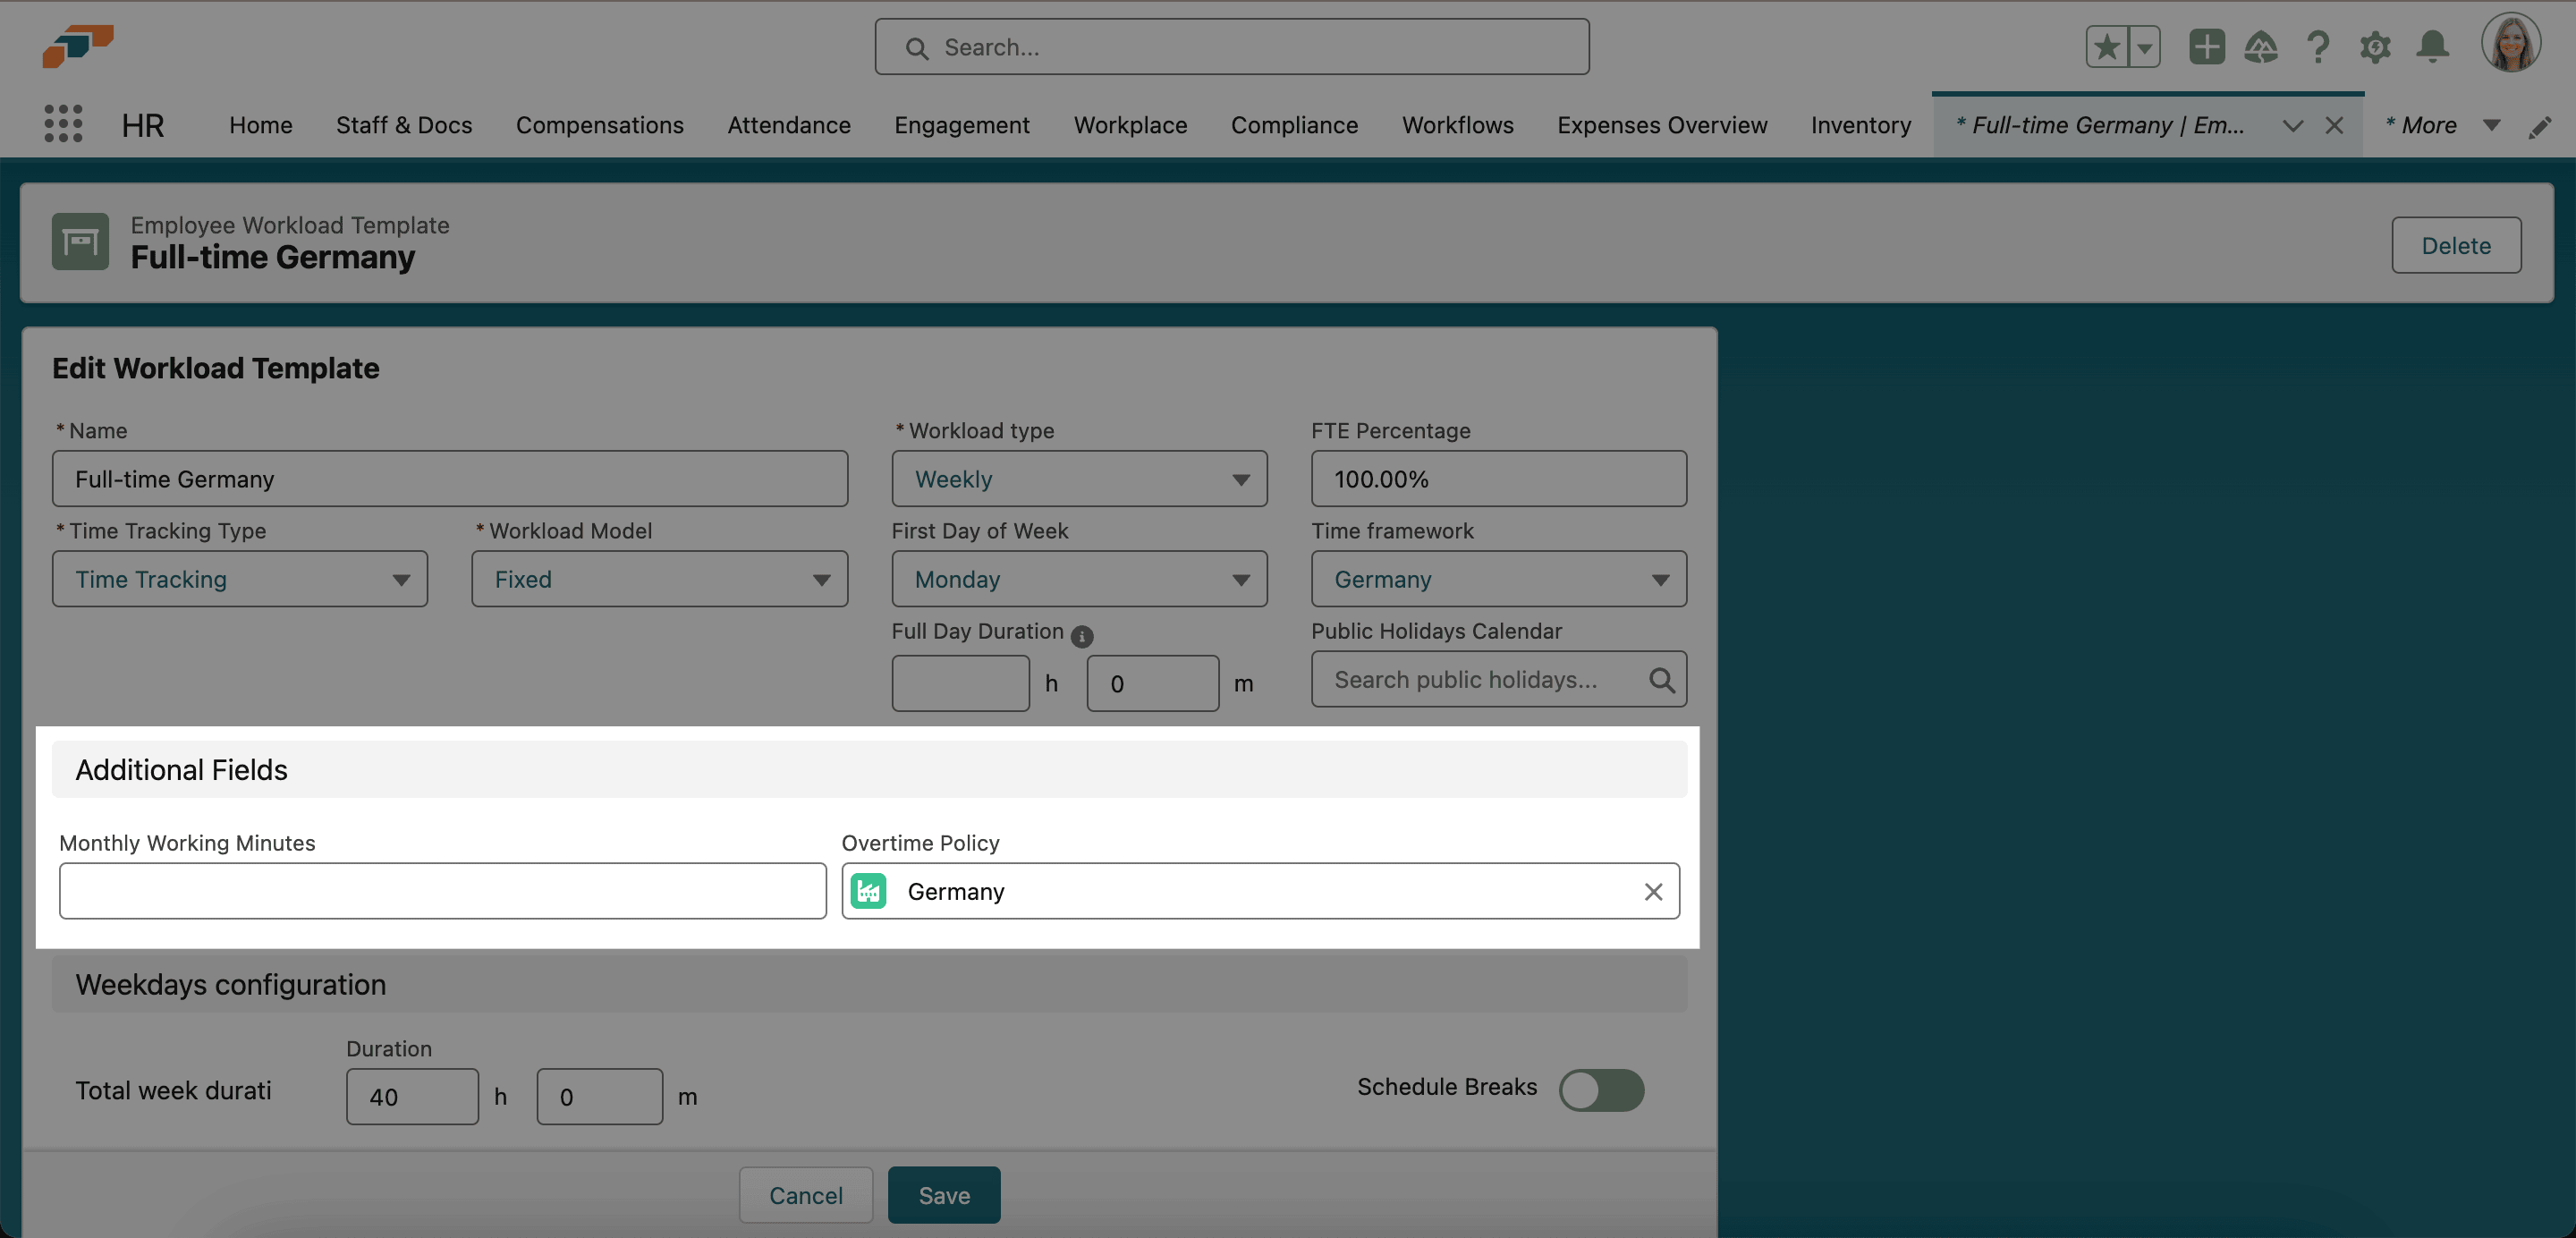Click the FTE Percentage field
2576x1238 pixels.
(1498, 479)
